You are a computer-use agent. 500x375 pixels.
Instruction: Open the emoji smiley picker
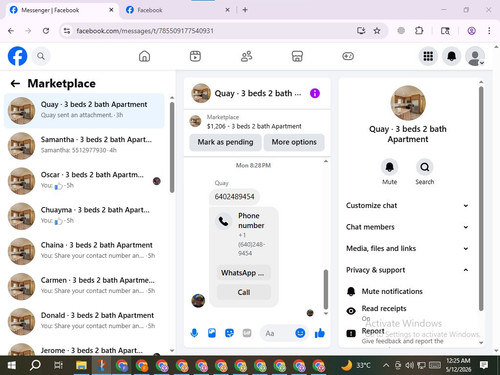(300, 333)
